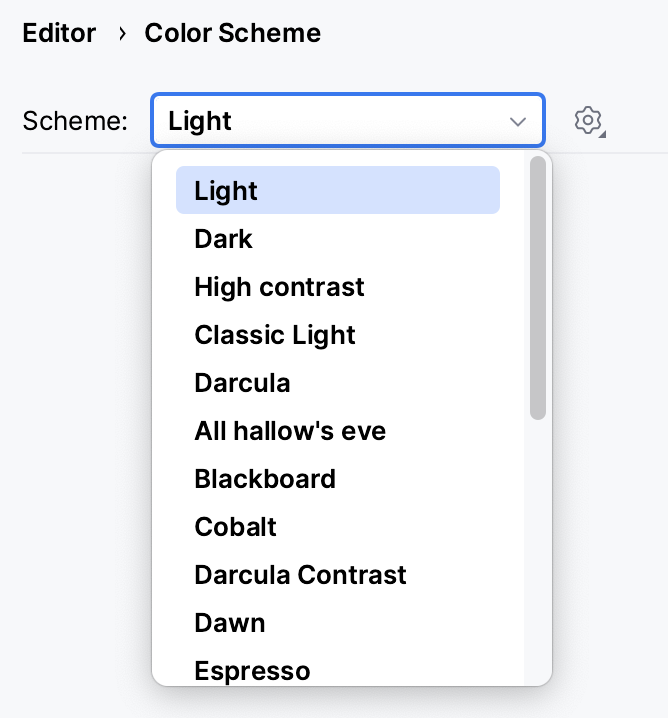Select Classic Light scheme
668x718 pixels.
(x=275, y=335)
